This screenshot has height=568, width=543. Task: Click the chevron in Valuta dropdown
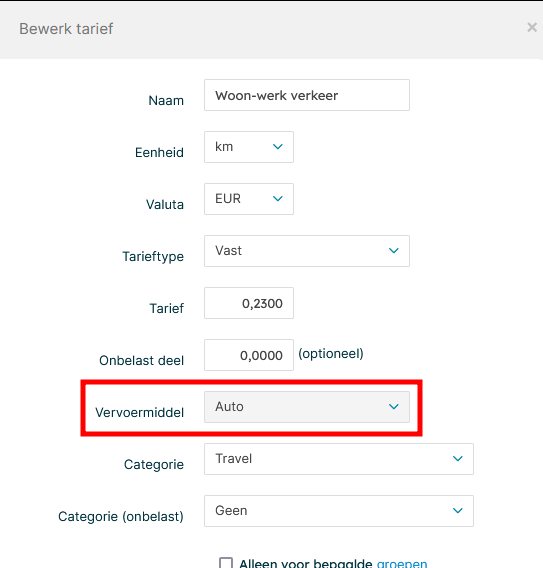277,199
